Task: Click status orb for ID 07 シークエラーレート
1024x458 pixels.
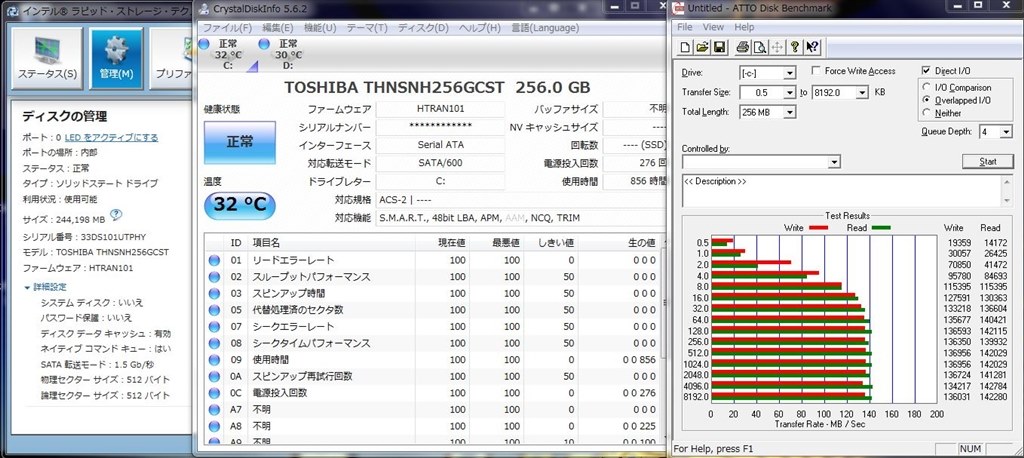Action: [x=214, y=327]
